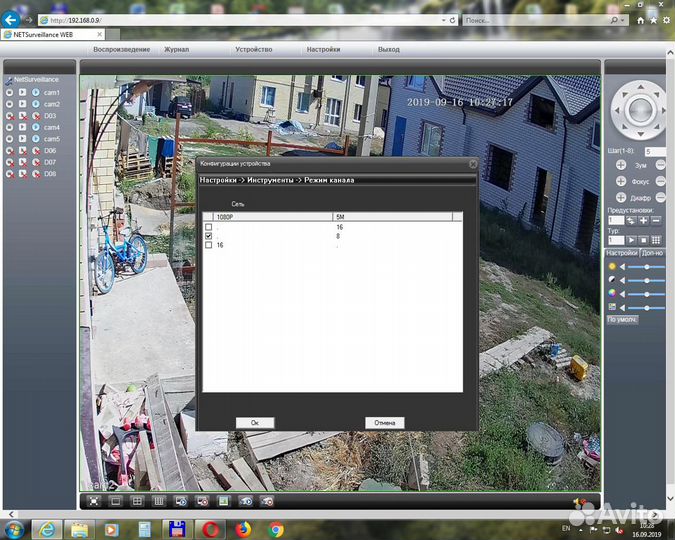Click the step (Шаг) input field
This screenshot has width=675, height=540.
pos(653,151)
